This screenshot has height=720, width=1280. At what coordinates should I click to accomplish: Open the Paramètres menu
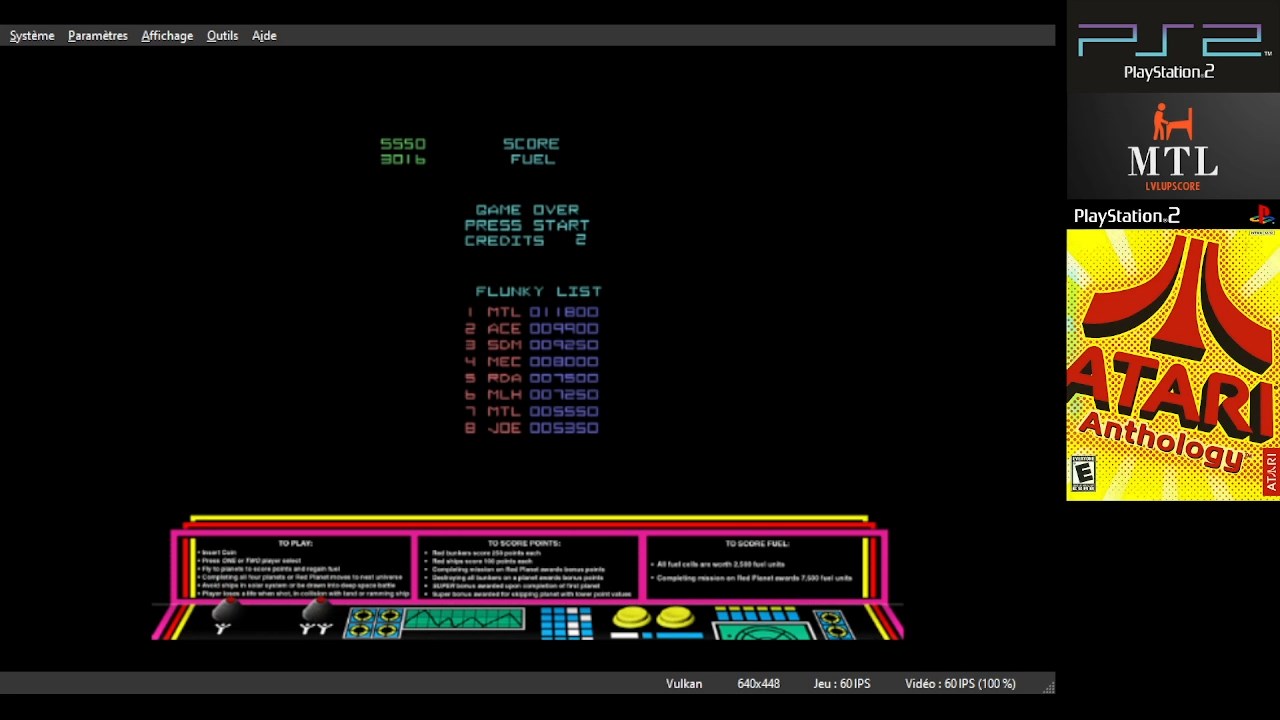pos(98,36)
